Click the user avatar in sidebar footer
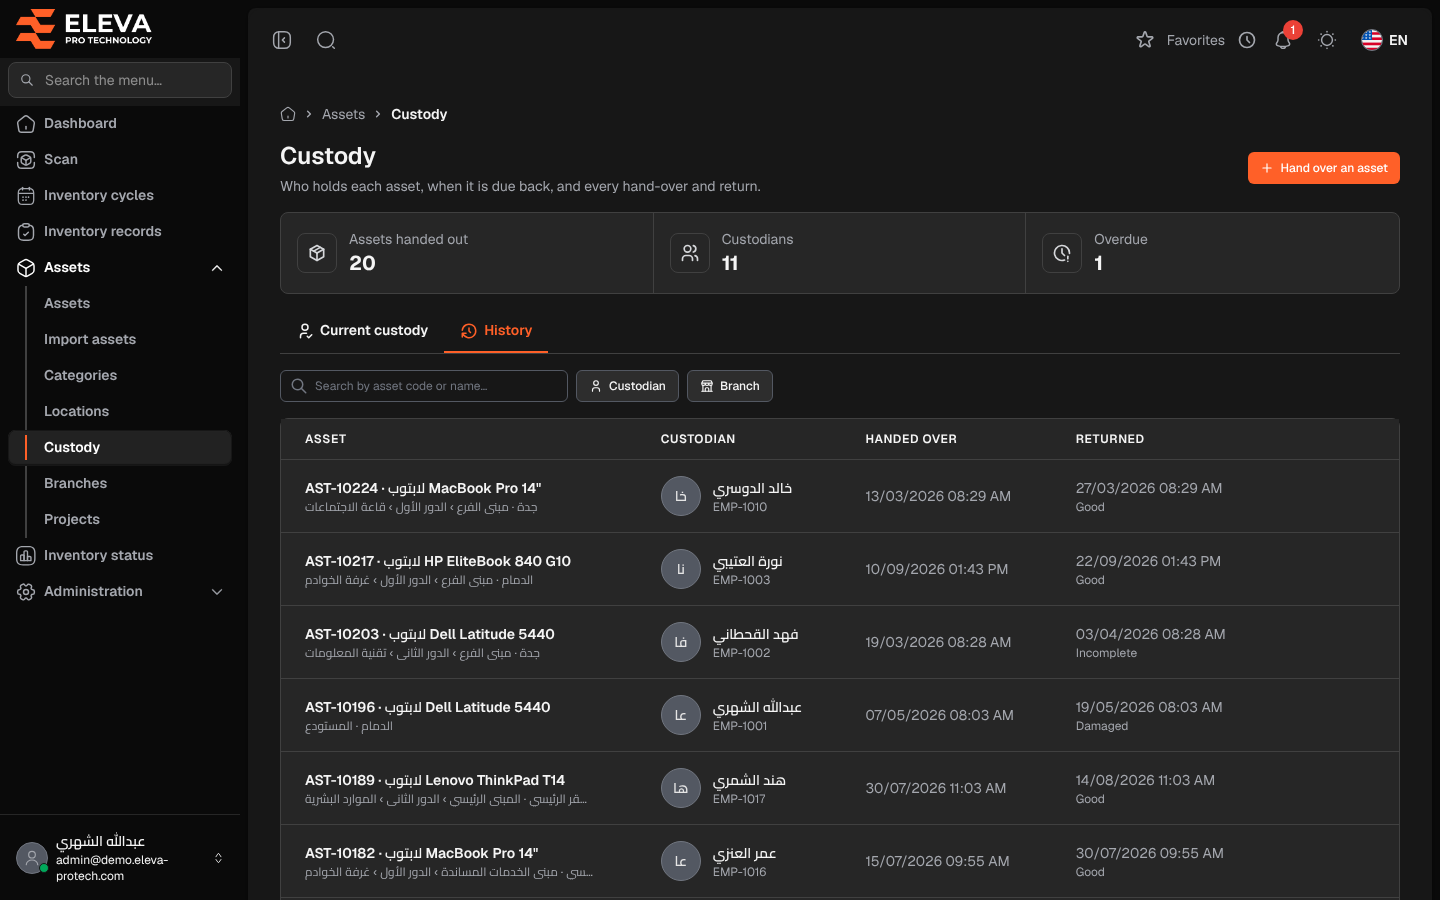Image resolution: width=1440 pixels, height=900 pixels. pos(32,858)
